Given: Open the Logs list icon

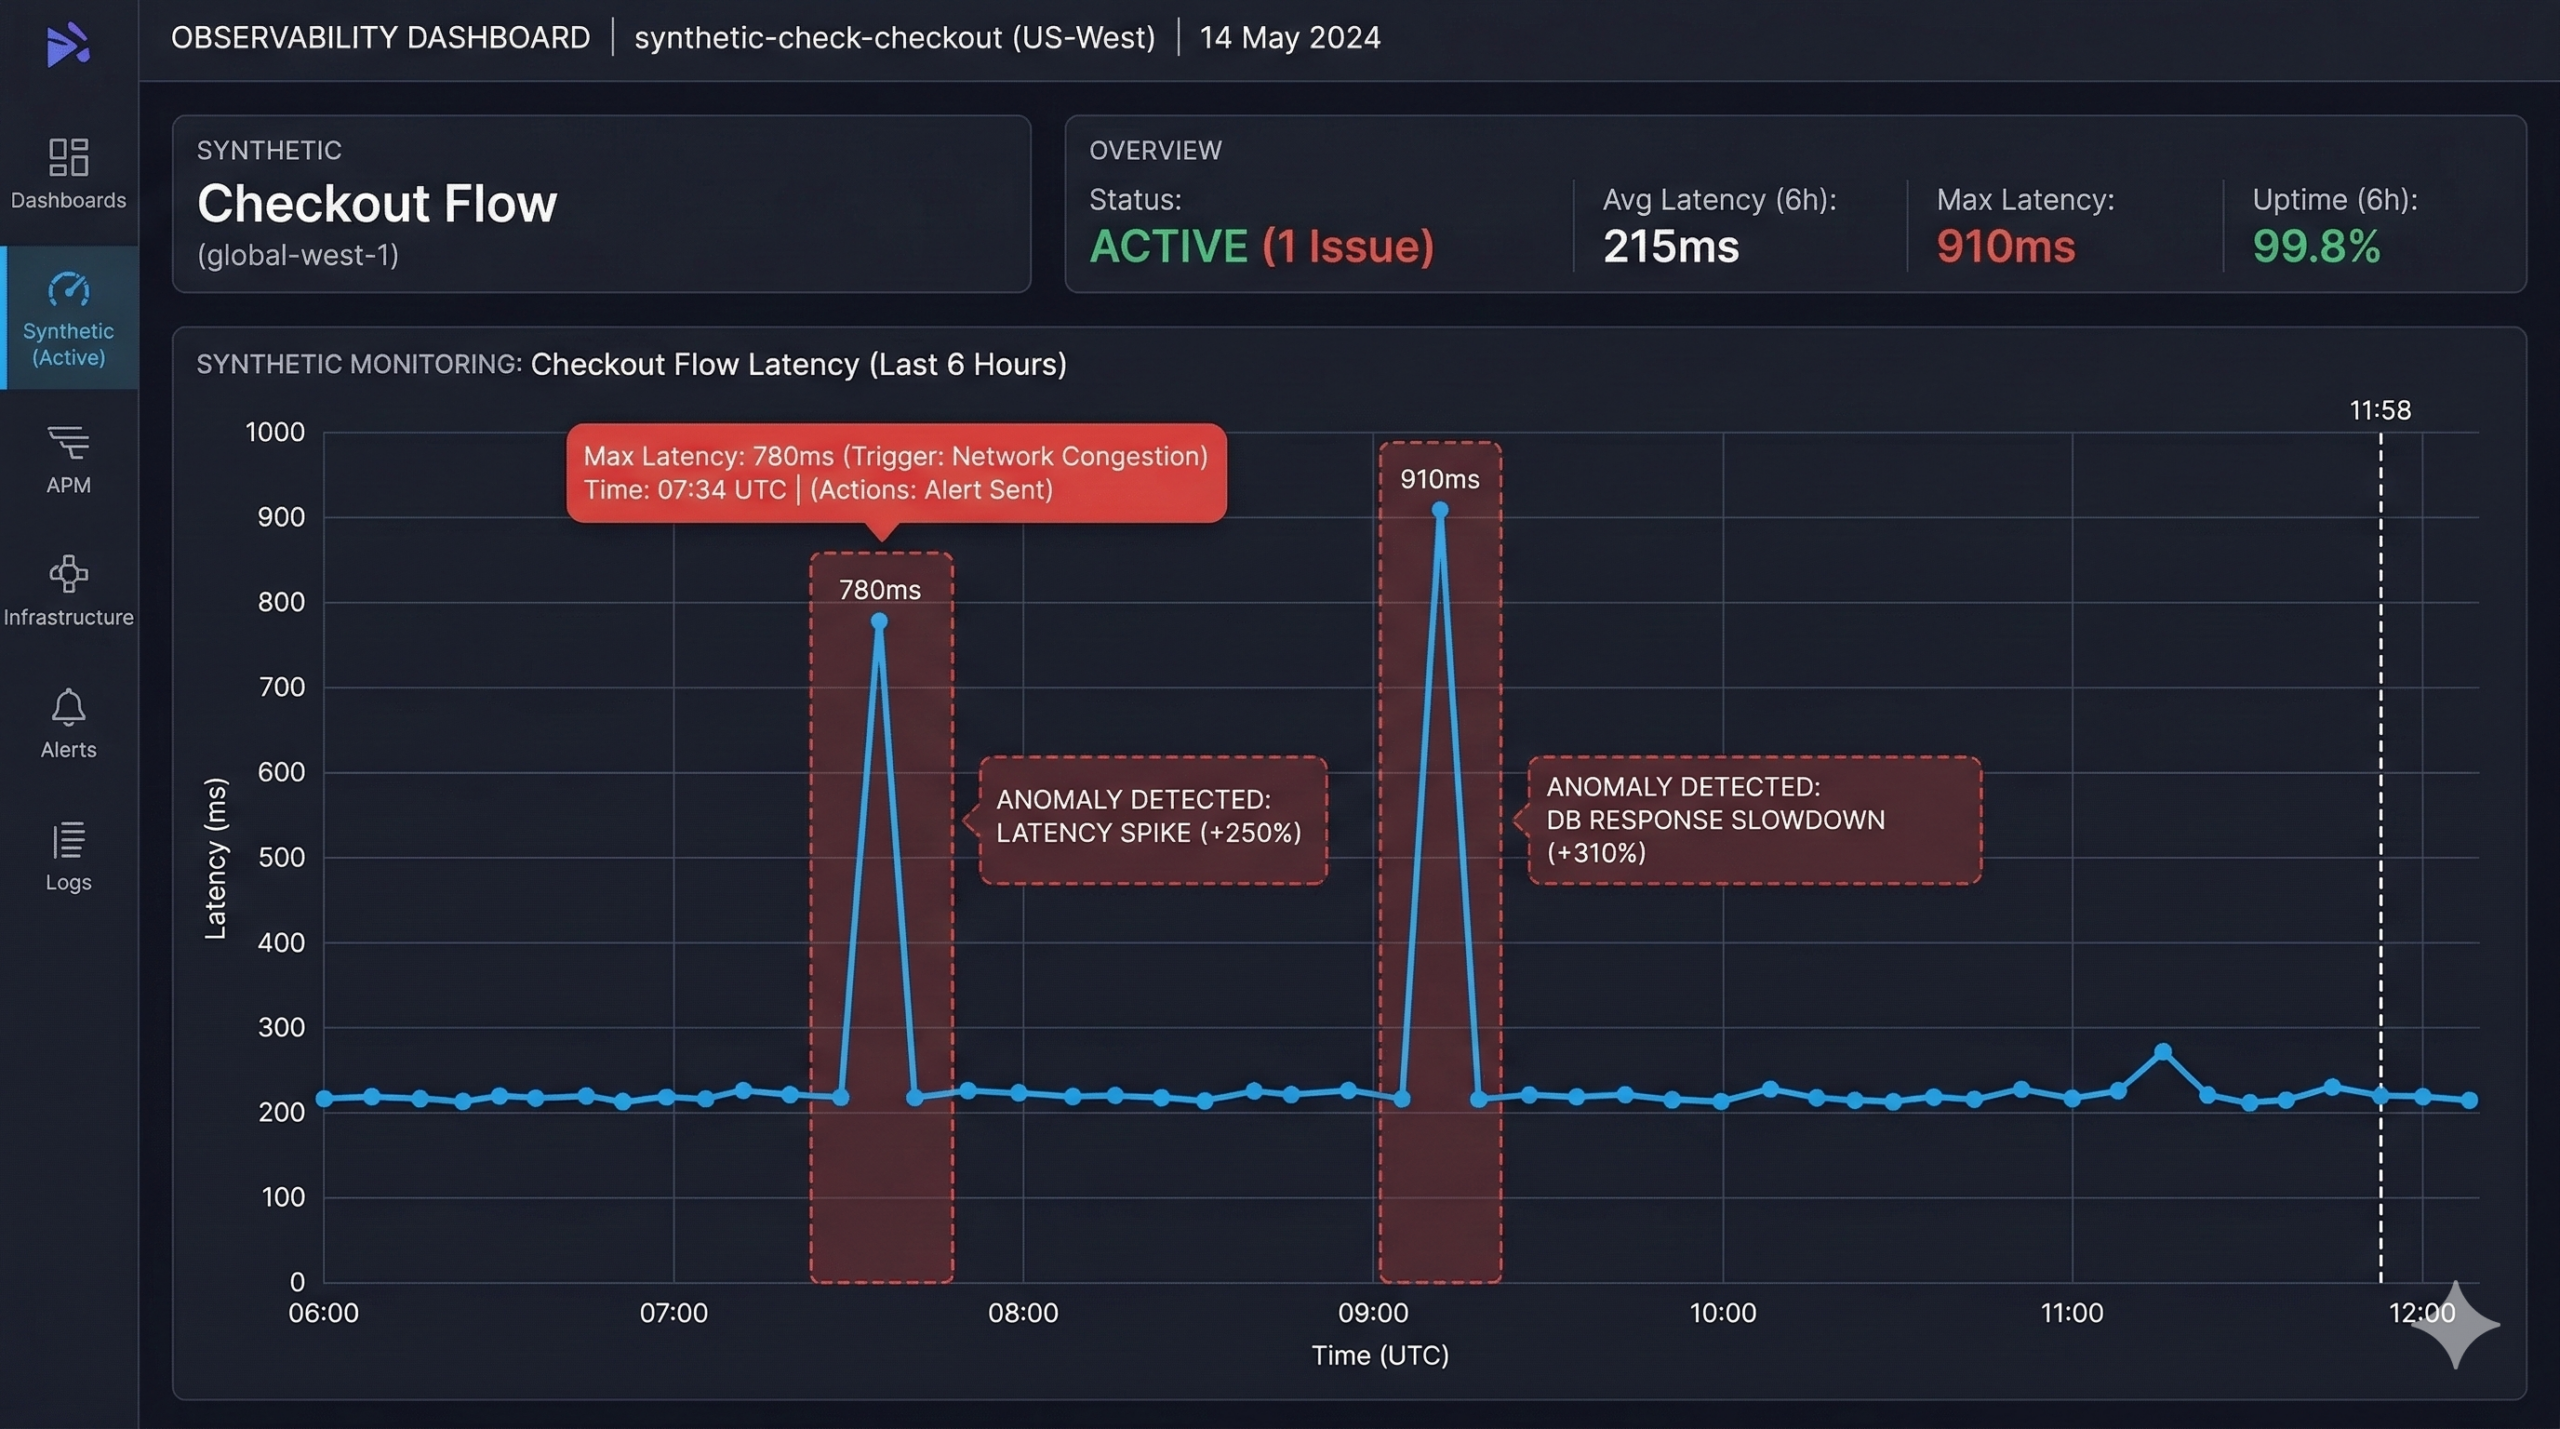Looking at the screenshot, I should pyautogui.click(x=68, y=840).
